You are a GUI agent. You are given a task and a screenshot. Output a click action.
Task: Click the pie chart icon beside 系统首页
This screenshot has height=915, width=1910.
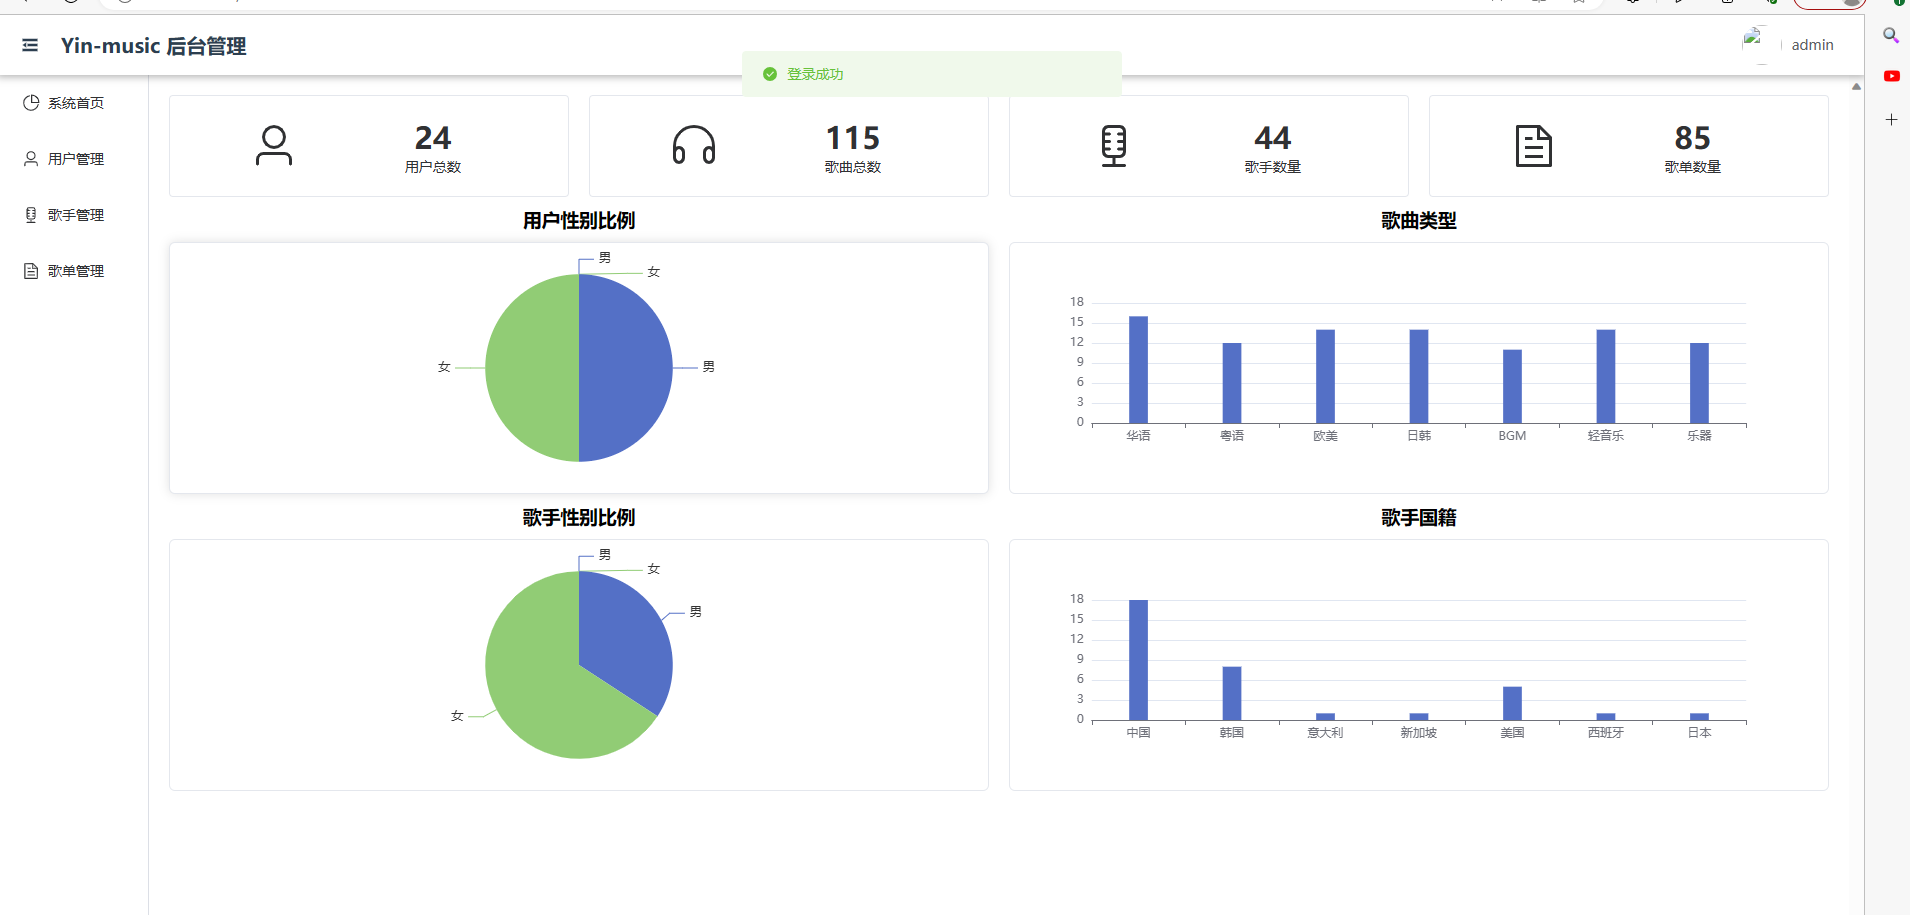tap(31, 103)
